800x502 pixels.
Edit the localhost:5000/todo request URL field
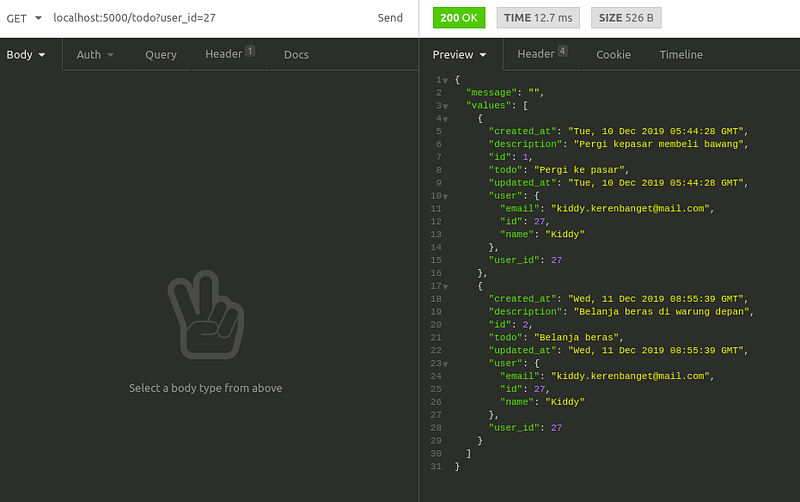coord(135,18)
